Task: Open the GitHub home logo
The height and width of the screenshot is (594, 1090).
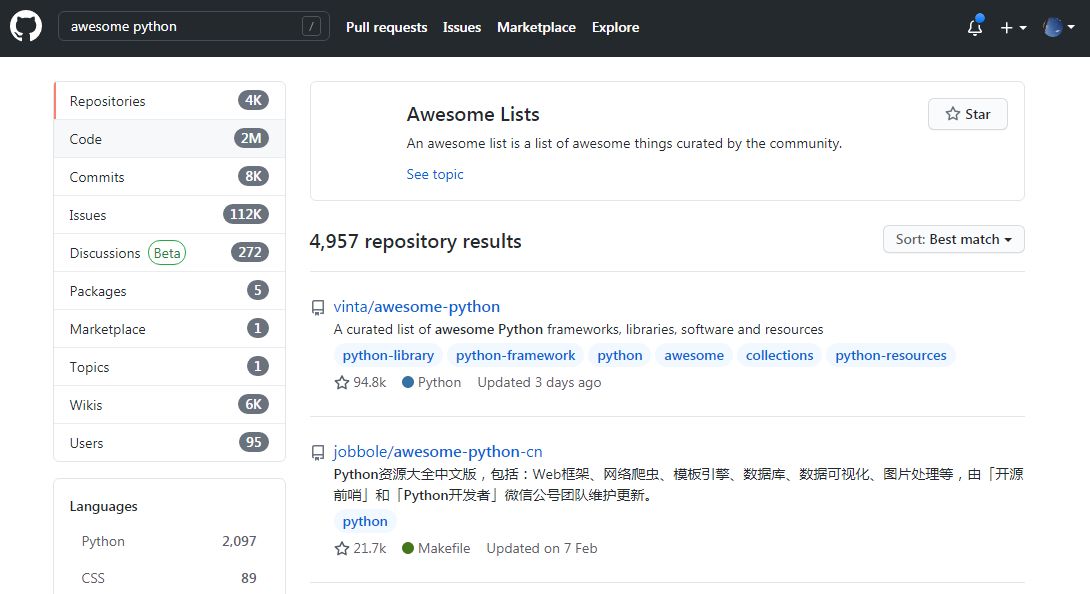Action: pos(26,26)
